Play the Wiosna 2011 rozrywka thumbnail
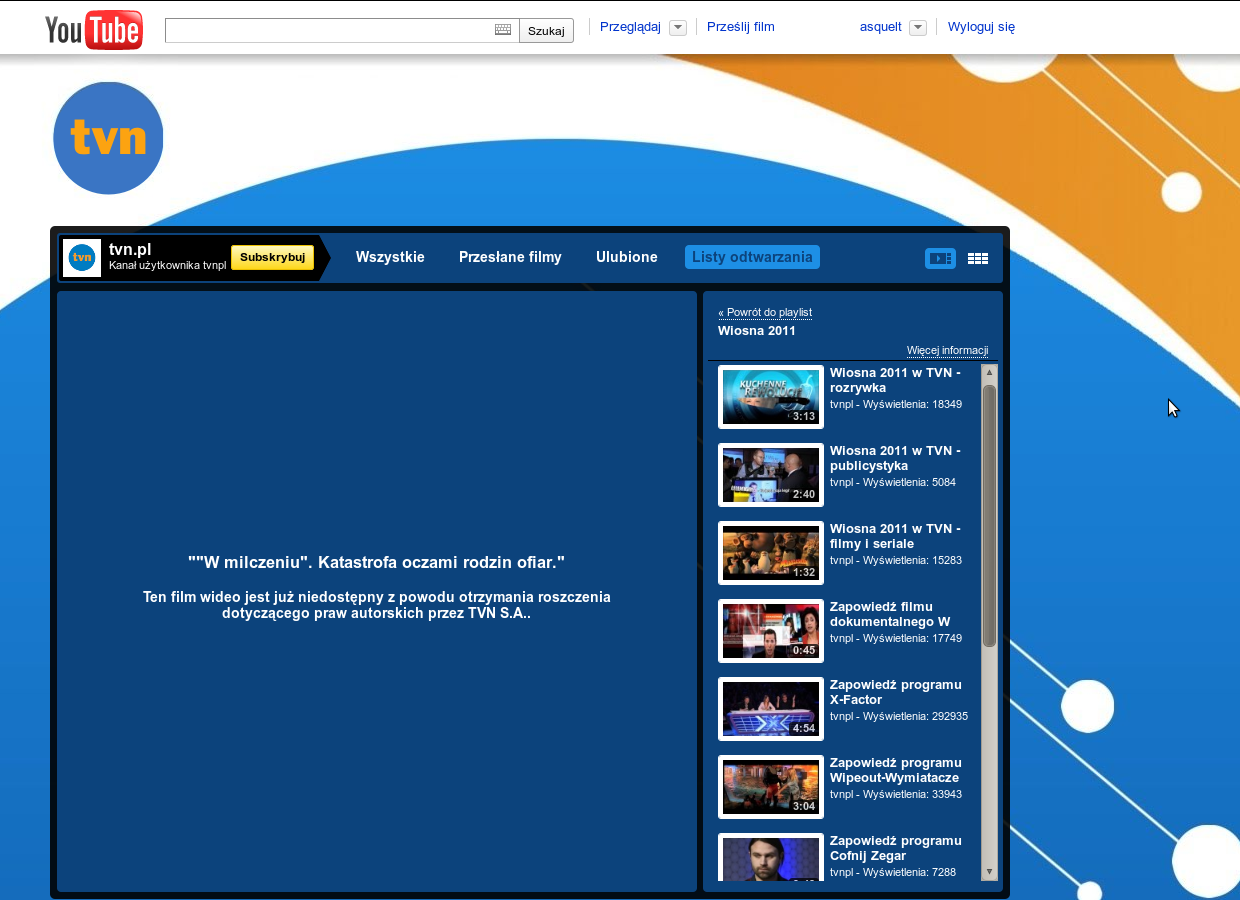Image resolution: width=1240 pixels, height=900 pixels. click(x=771, y=397)
